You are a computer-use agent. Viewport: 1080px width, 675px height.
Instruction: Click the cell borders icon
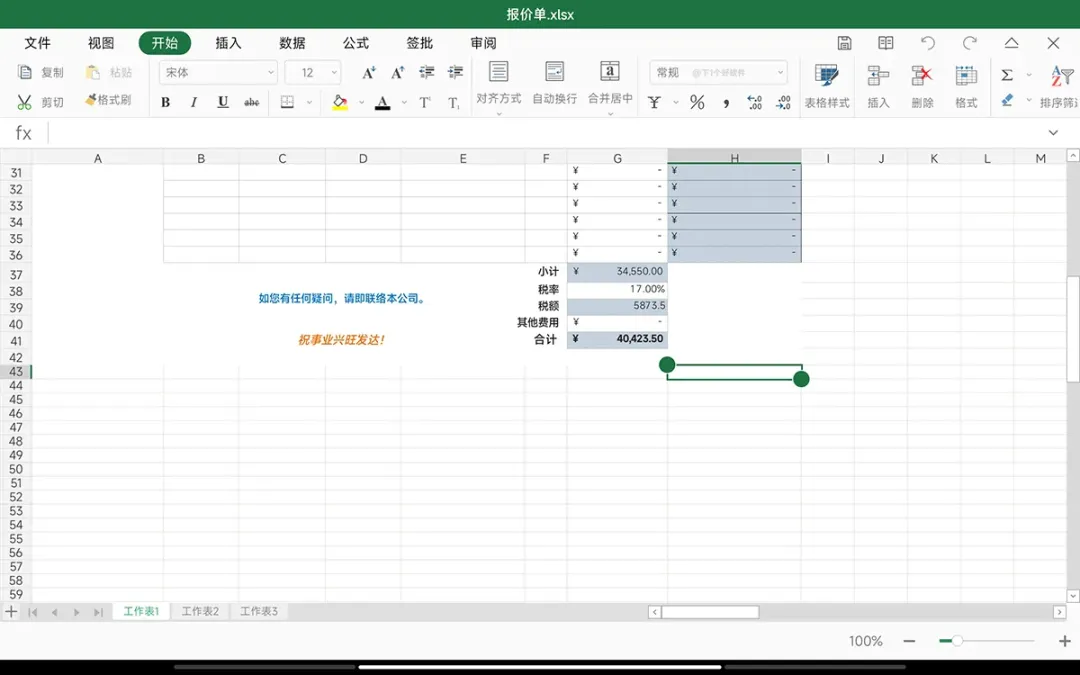[287, 102]
